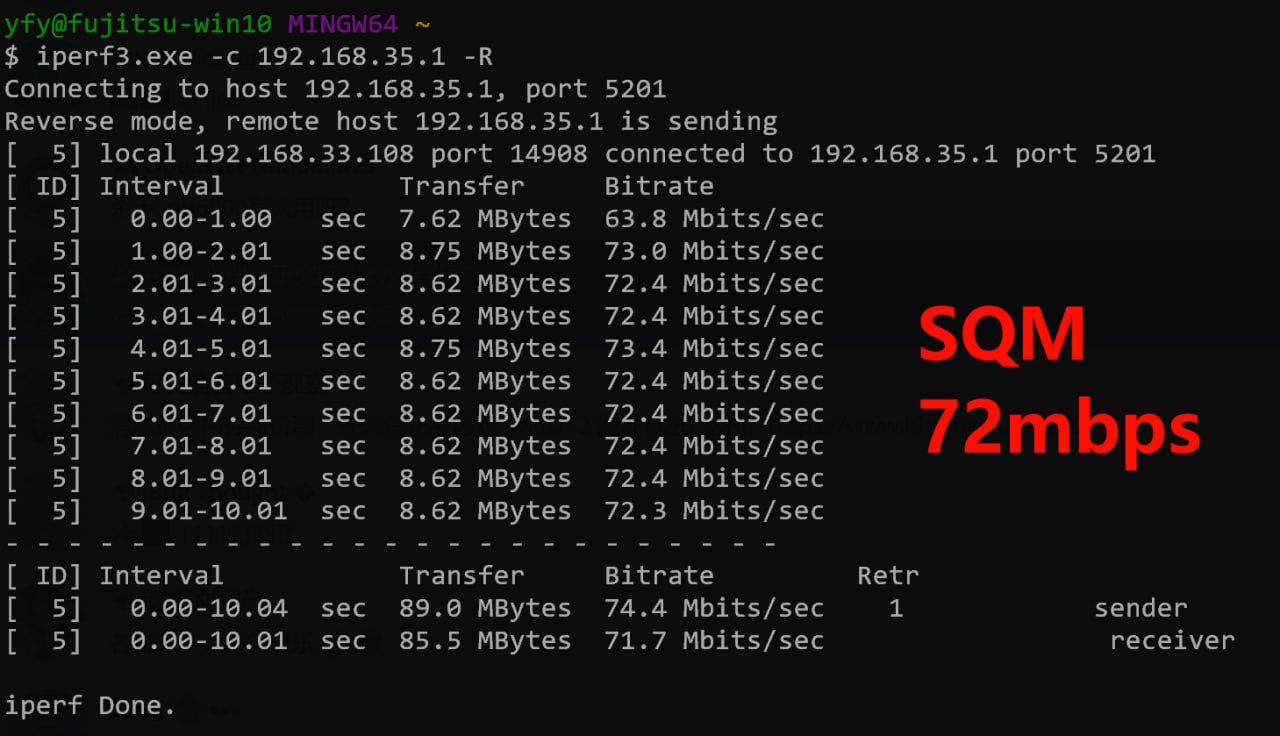The width and height of the screenshot is (1280, 736).
Task: Click the Retr column header
Action: [887, 576]
